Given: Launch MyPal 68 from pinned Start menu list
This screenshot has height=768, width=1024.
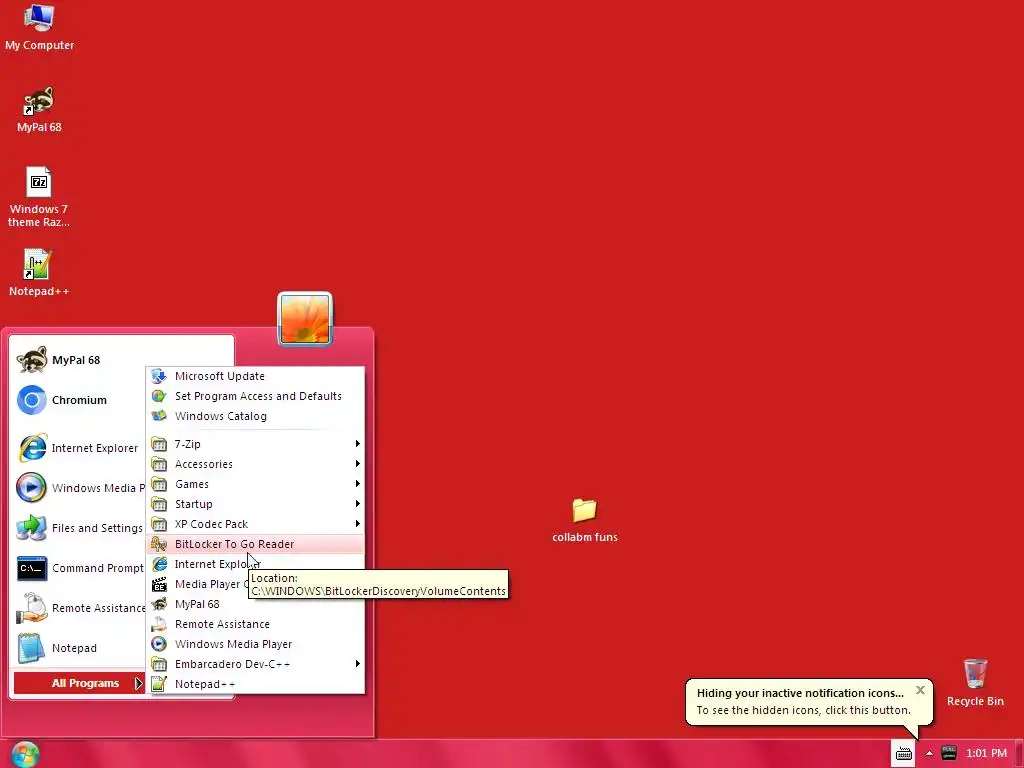Looking at the screenshot, I should 78,360.
